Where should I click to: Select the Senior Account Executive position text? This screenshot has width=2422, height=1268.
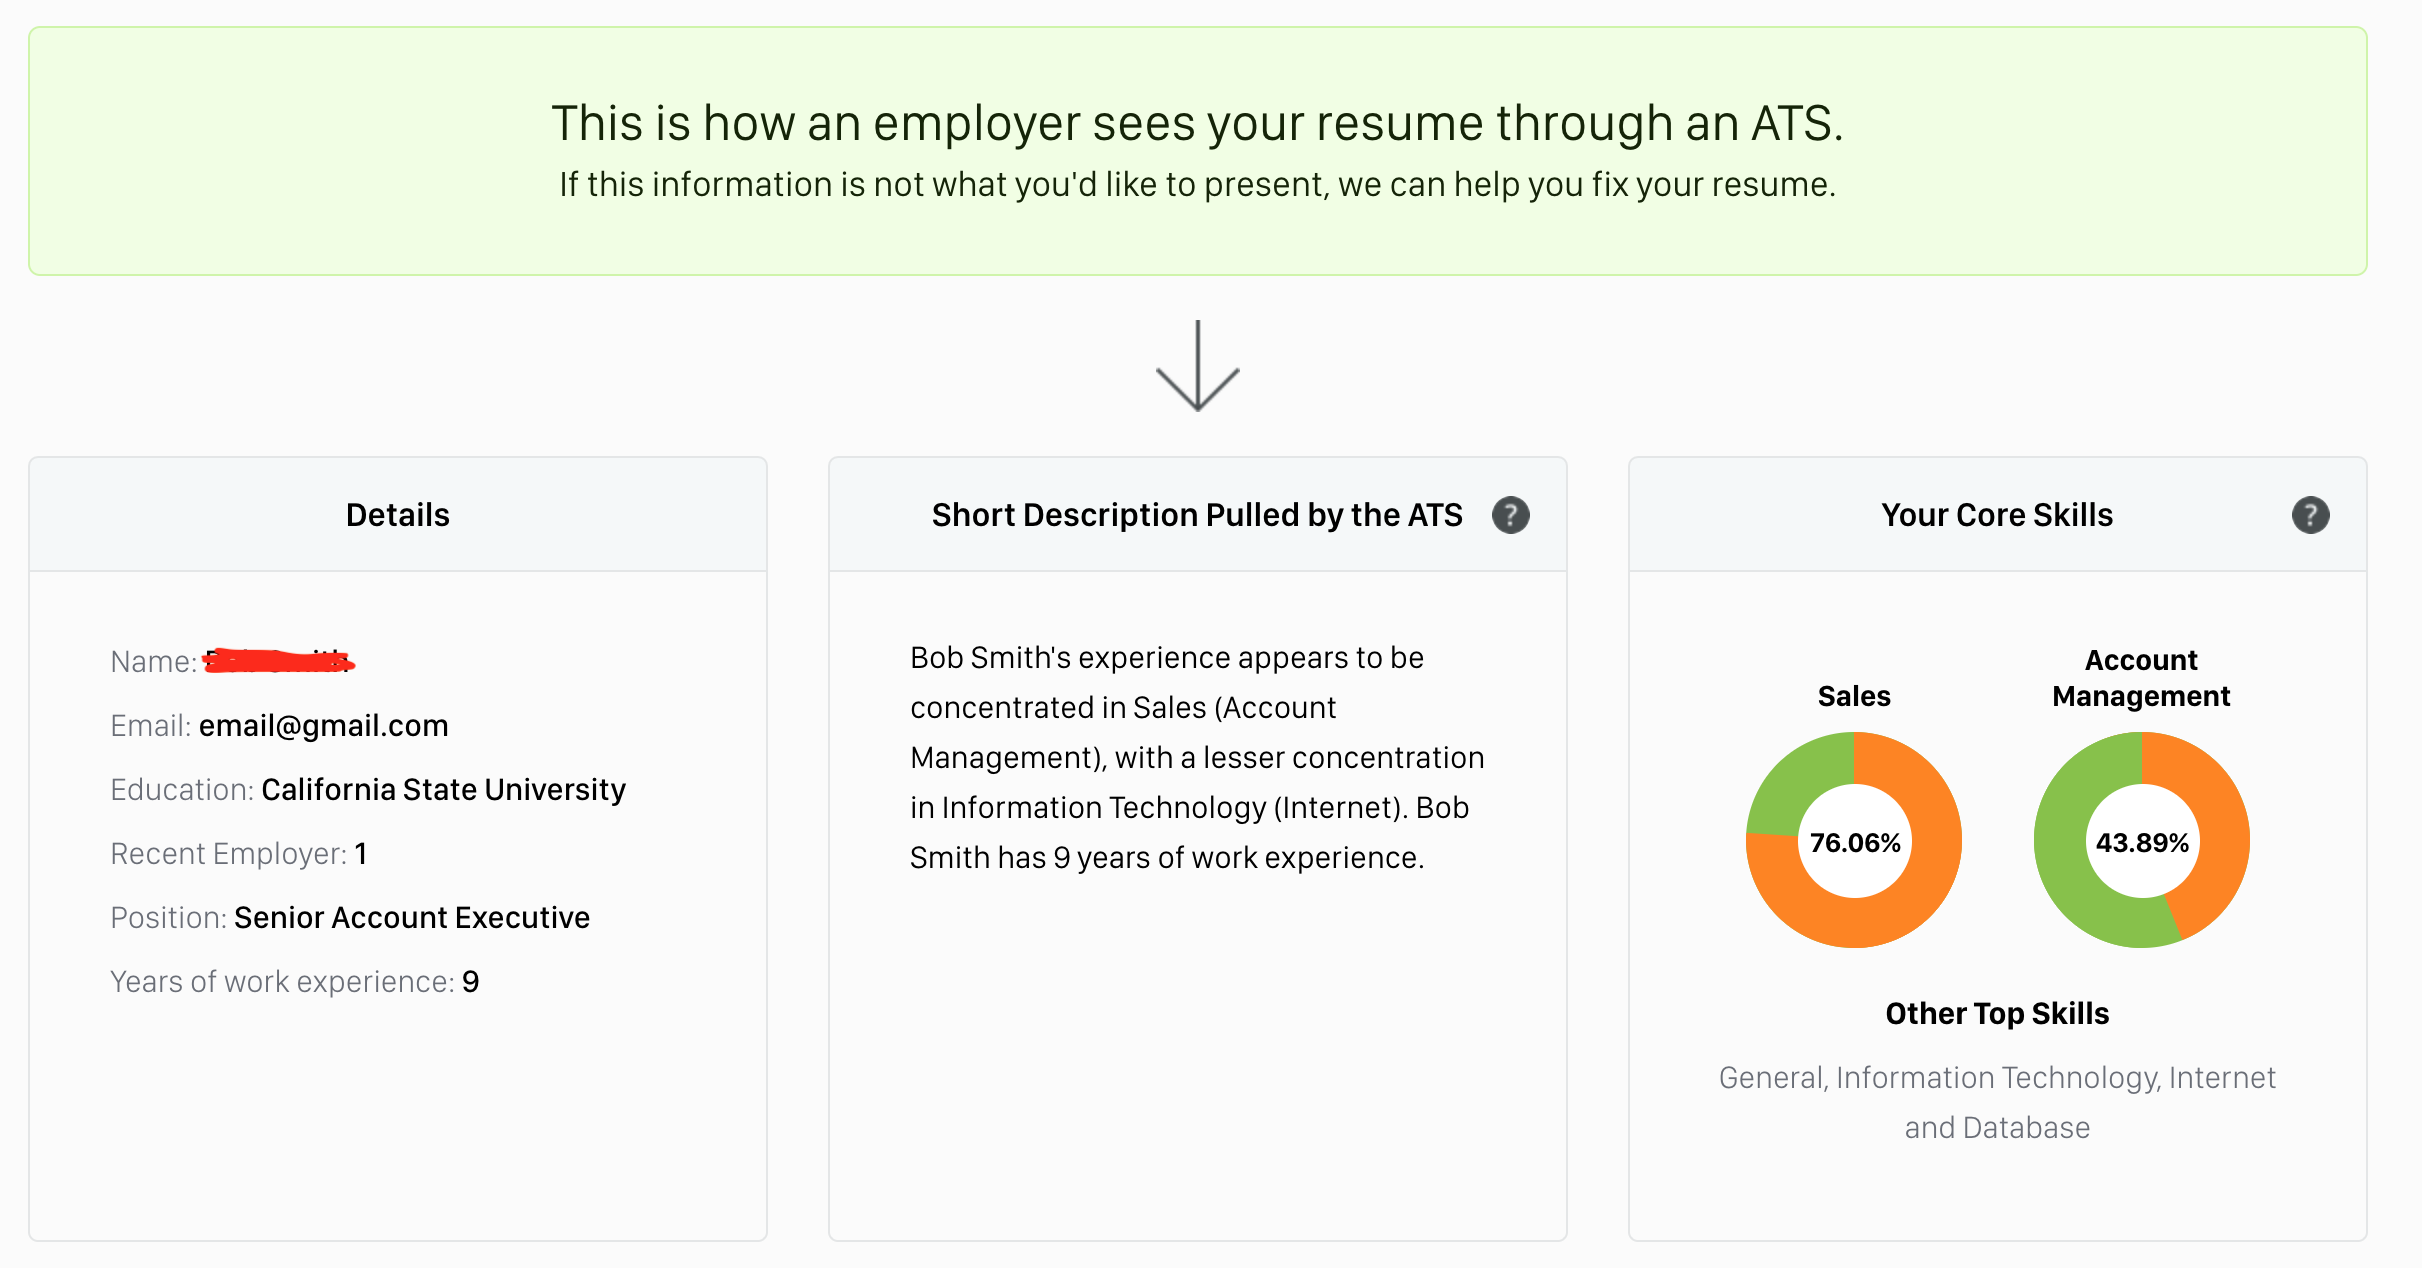pyautogui.click(x=412, y=918)
